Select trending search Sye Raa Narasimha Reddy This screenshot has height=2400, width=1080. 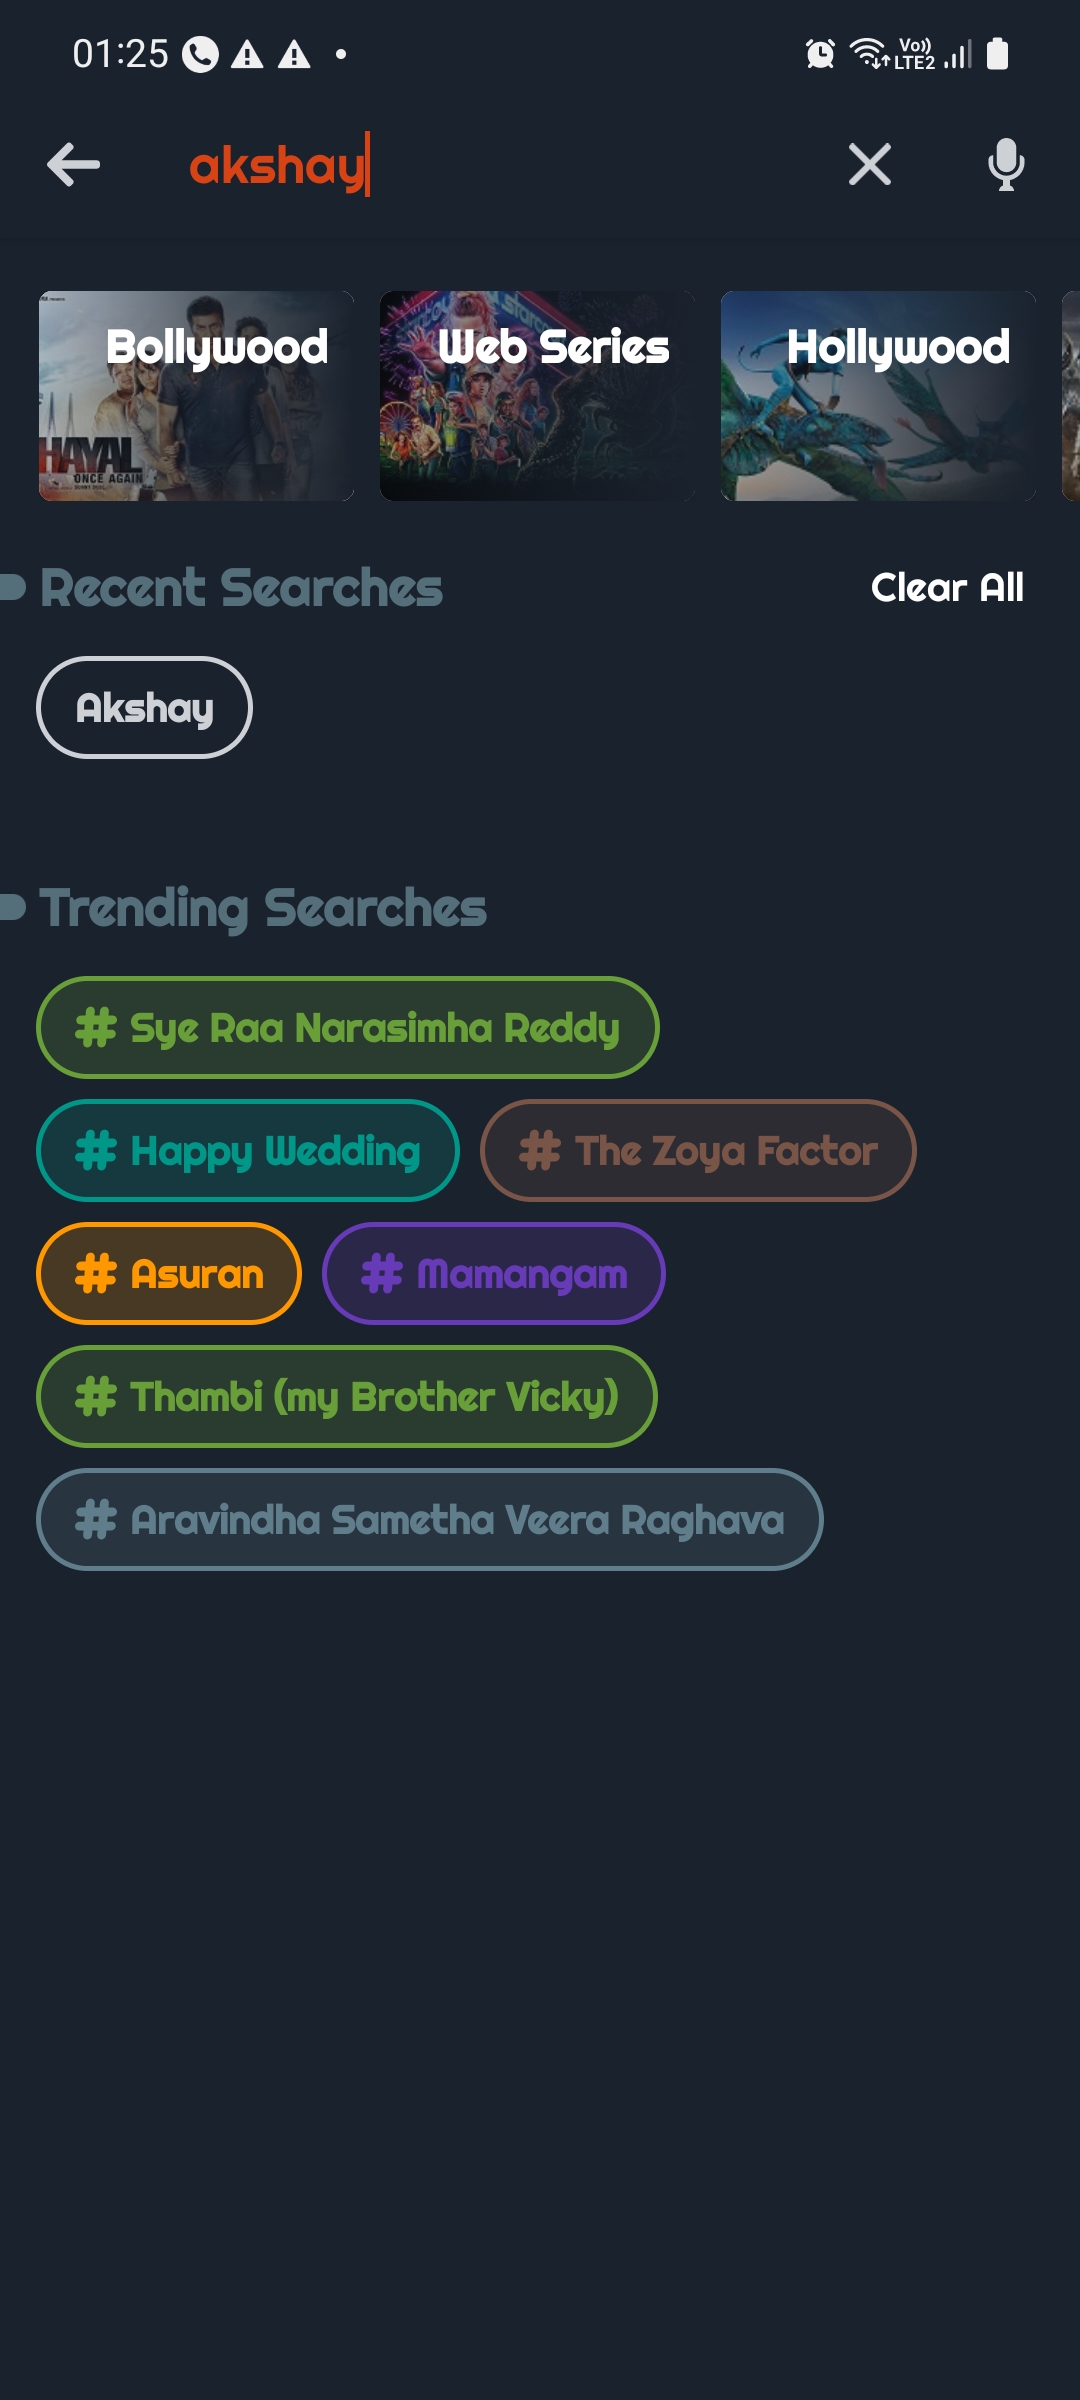(347, 1026)
